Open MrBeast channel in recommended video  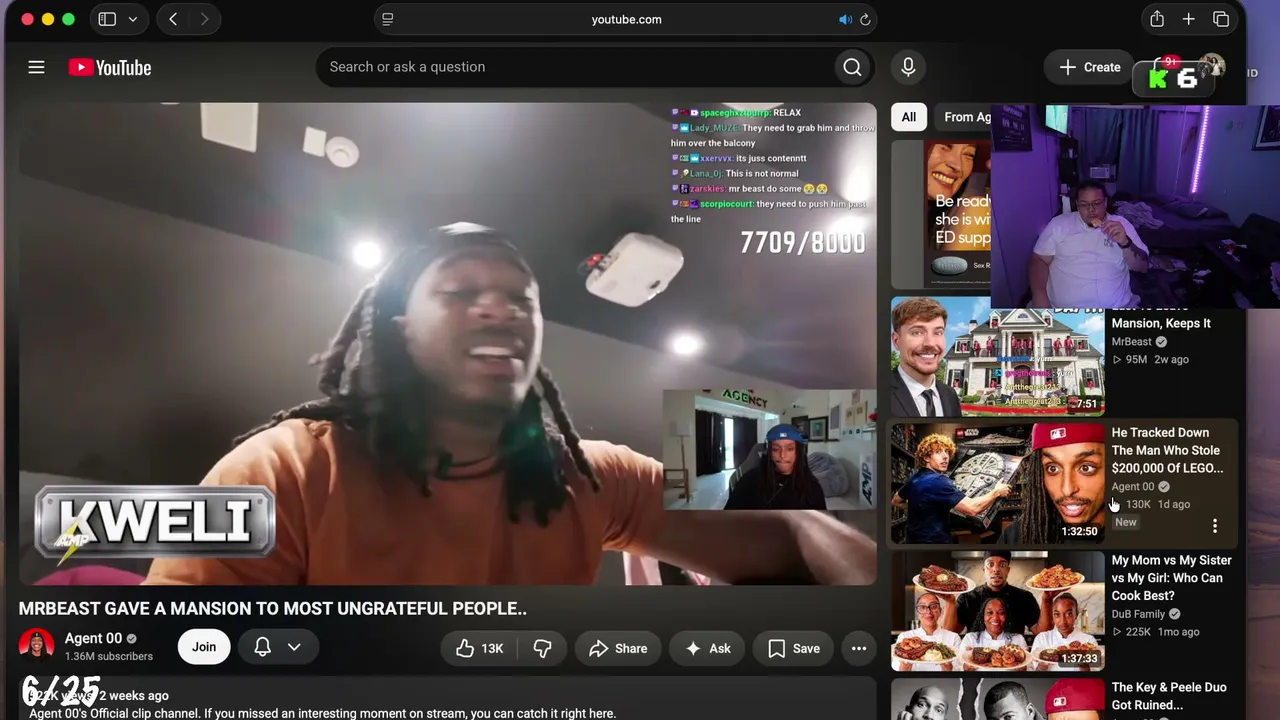(1132, 341)
